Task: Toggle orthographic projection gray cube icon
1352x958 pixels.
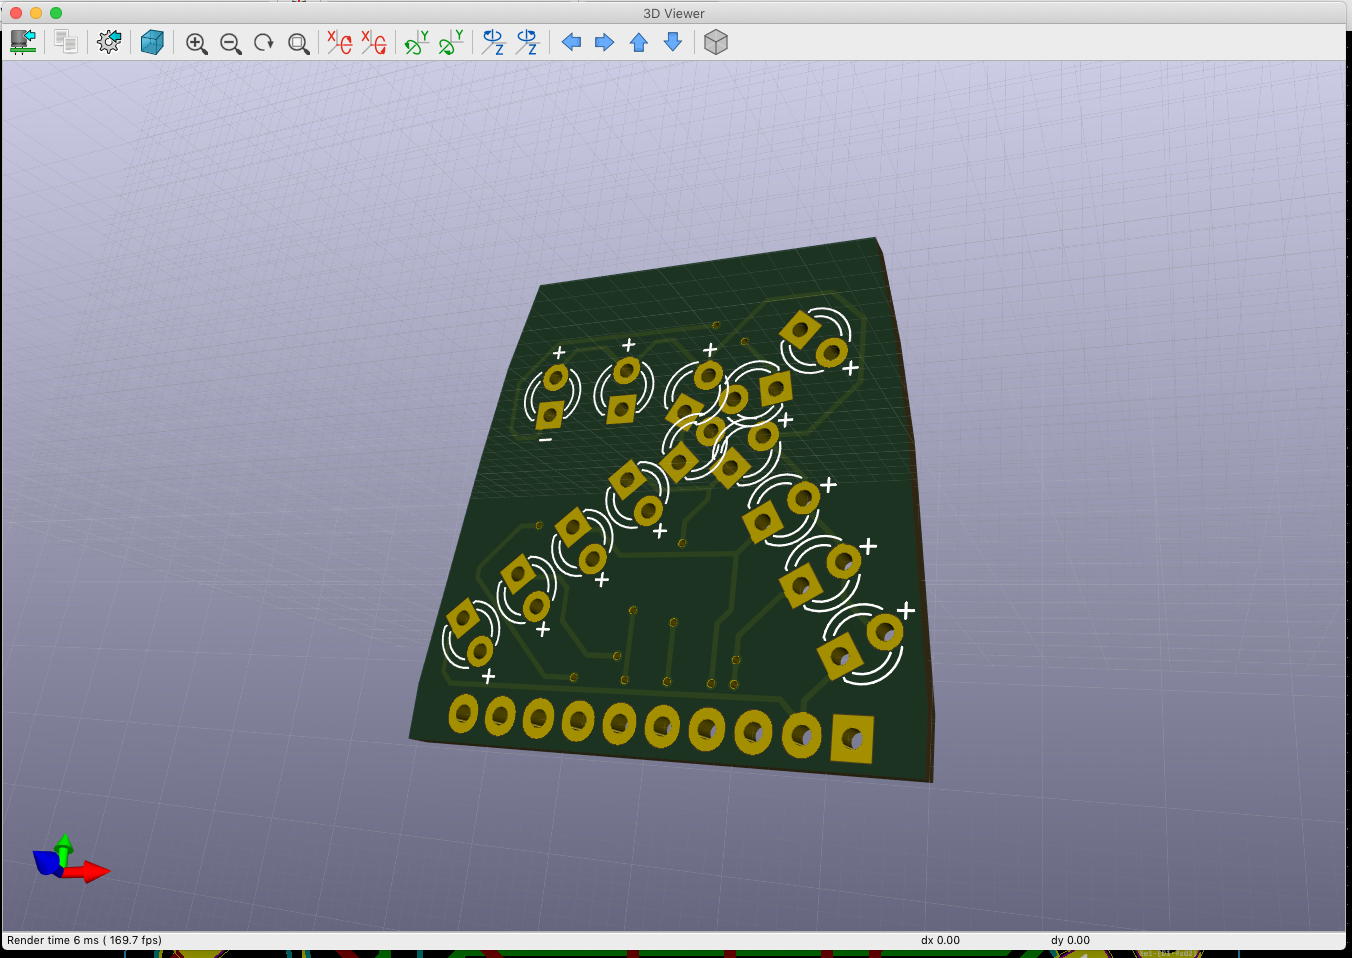Action: click(716, 42)
